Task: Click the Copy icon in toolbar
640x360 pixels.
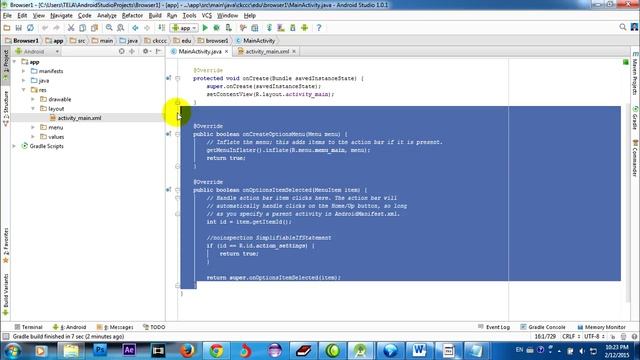Action: coord(82,28)
